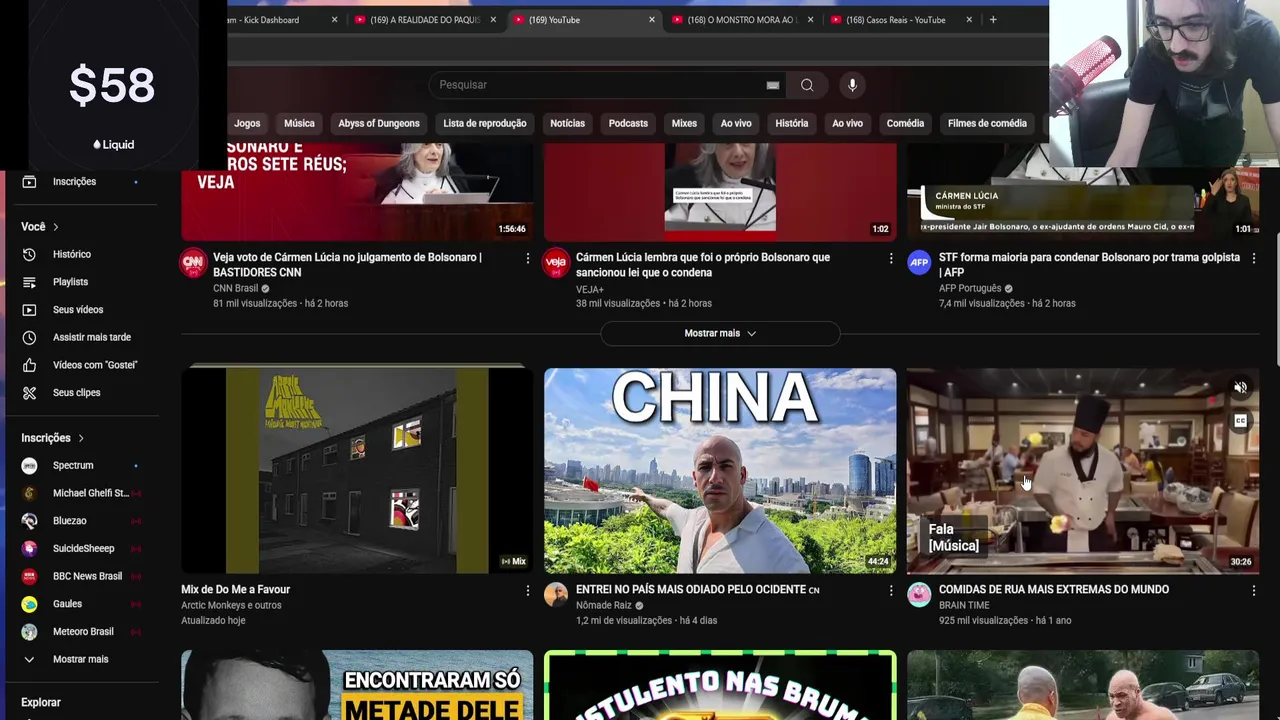The width and height of the screenshot is (1280, 720).
Task: Click the search magnifier button
Action: point(807,85)
